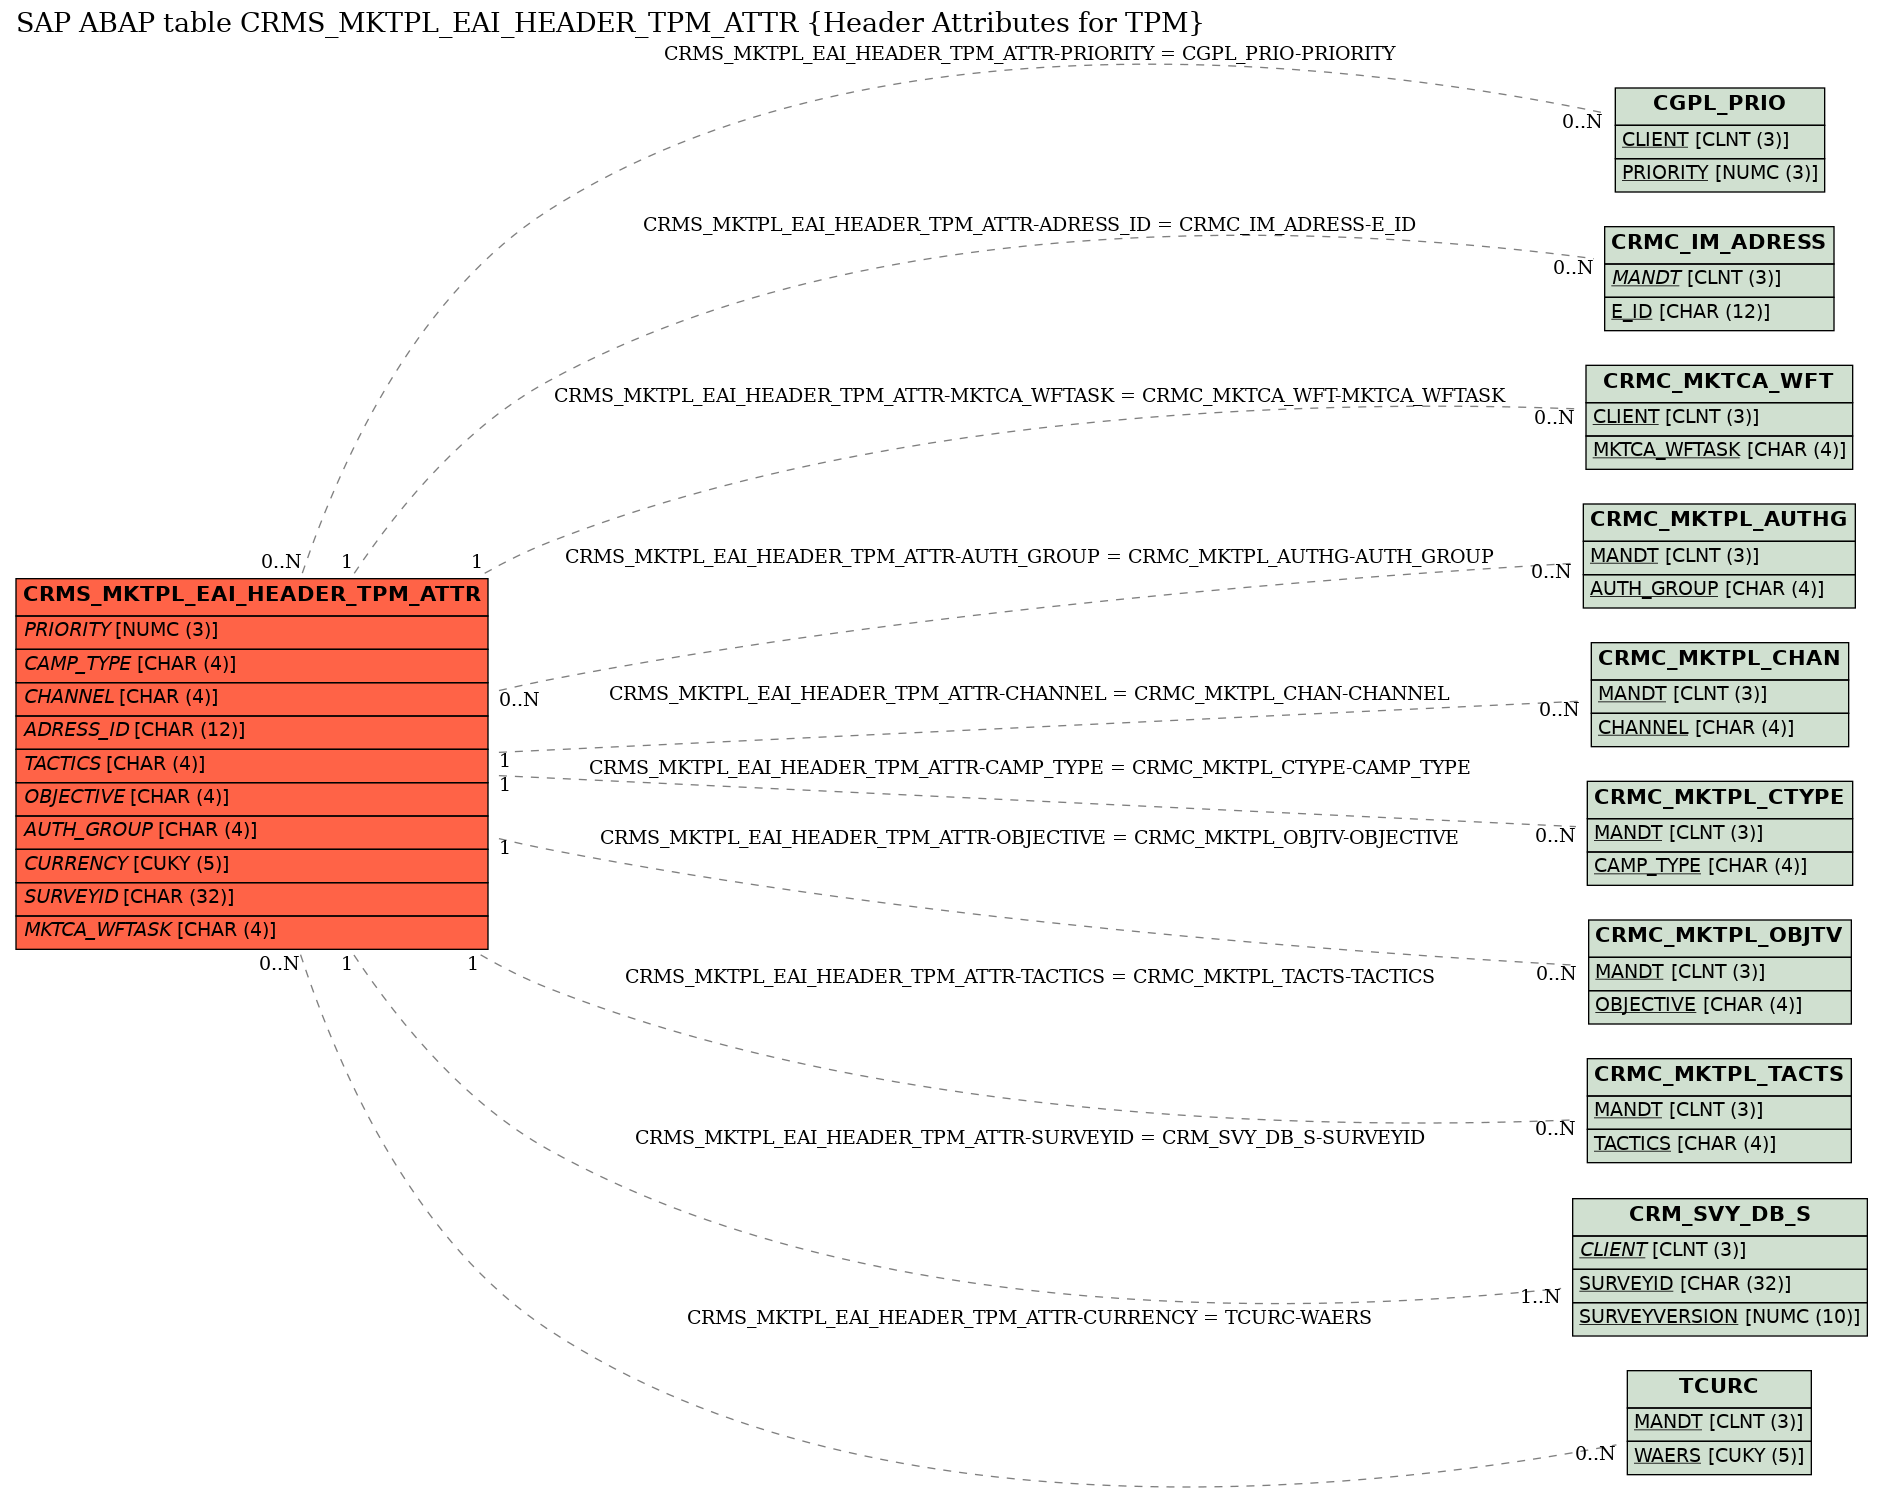Click CHANNEL [CHAR (4)] in CRMC_MKTPL_CHAN
The width and height of the screenshot is (1883, 1493).
(x=1719, y=729)
